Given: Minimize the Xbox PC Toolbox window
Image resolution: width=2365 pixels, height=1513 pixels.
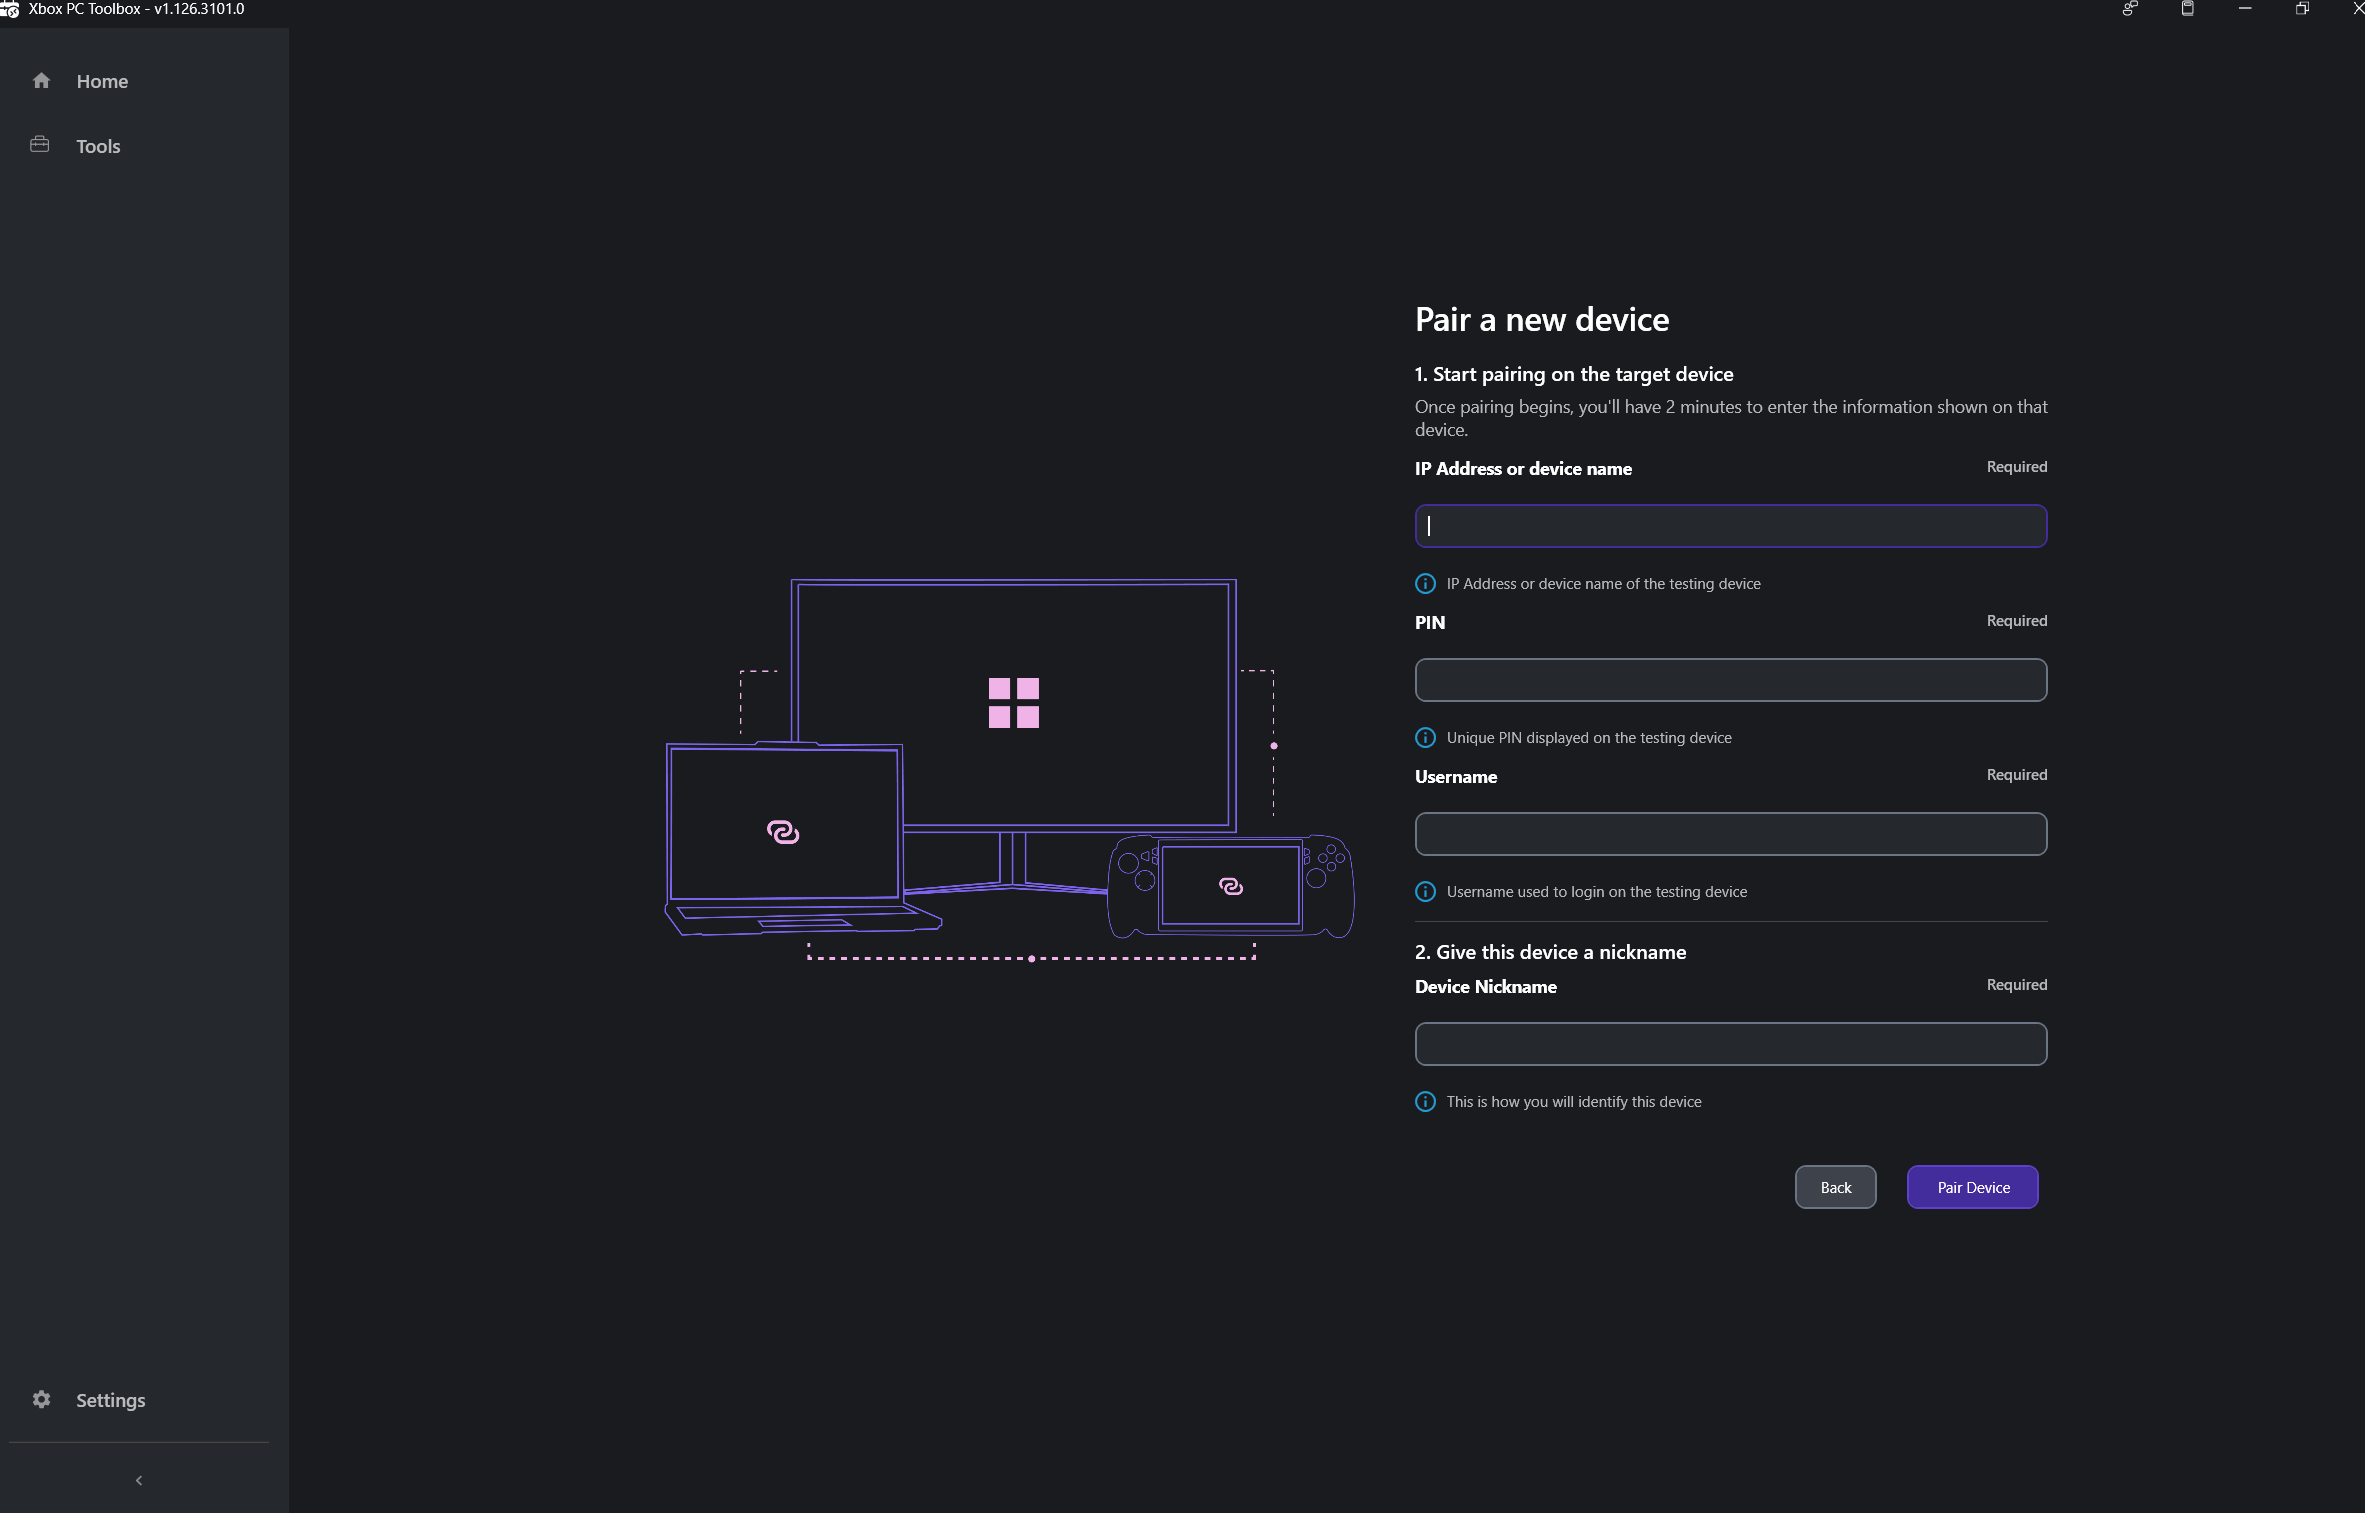Looking at the screenshot, I should (2245, 9).
